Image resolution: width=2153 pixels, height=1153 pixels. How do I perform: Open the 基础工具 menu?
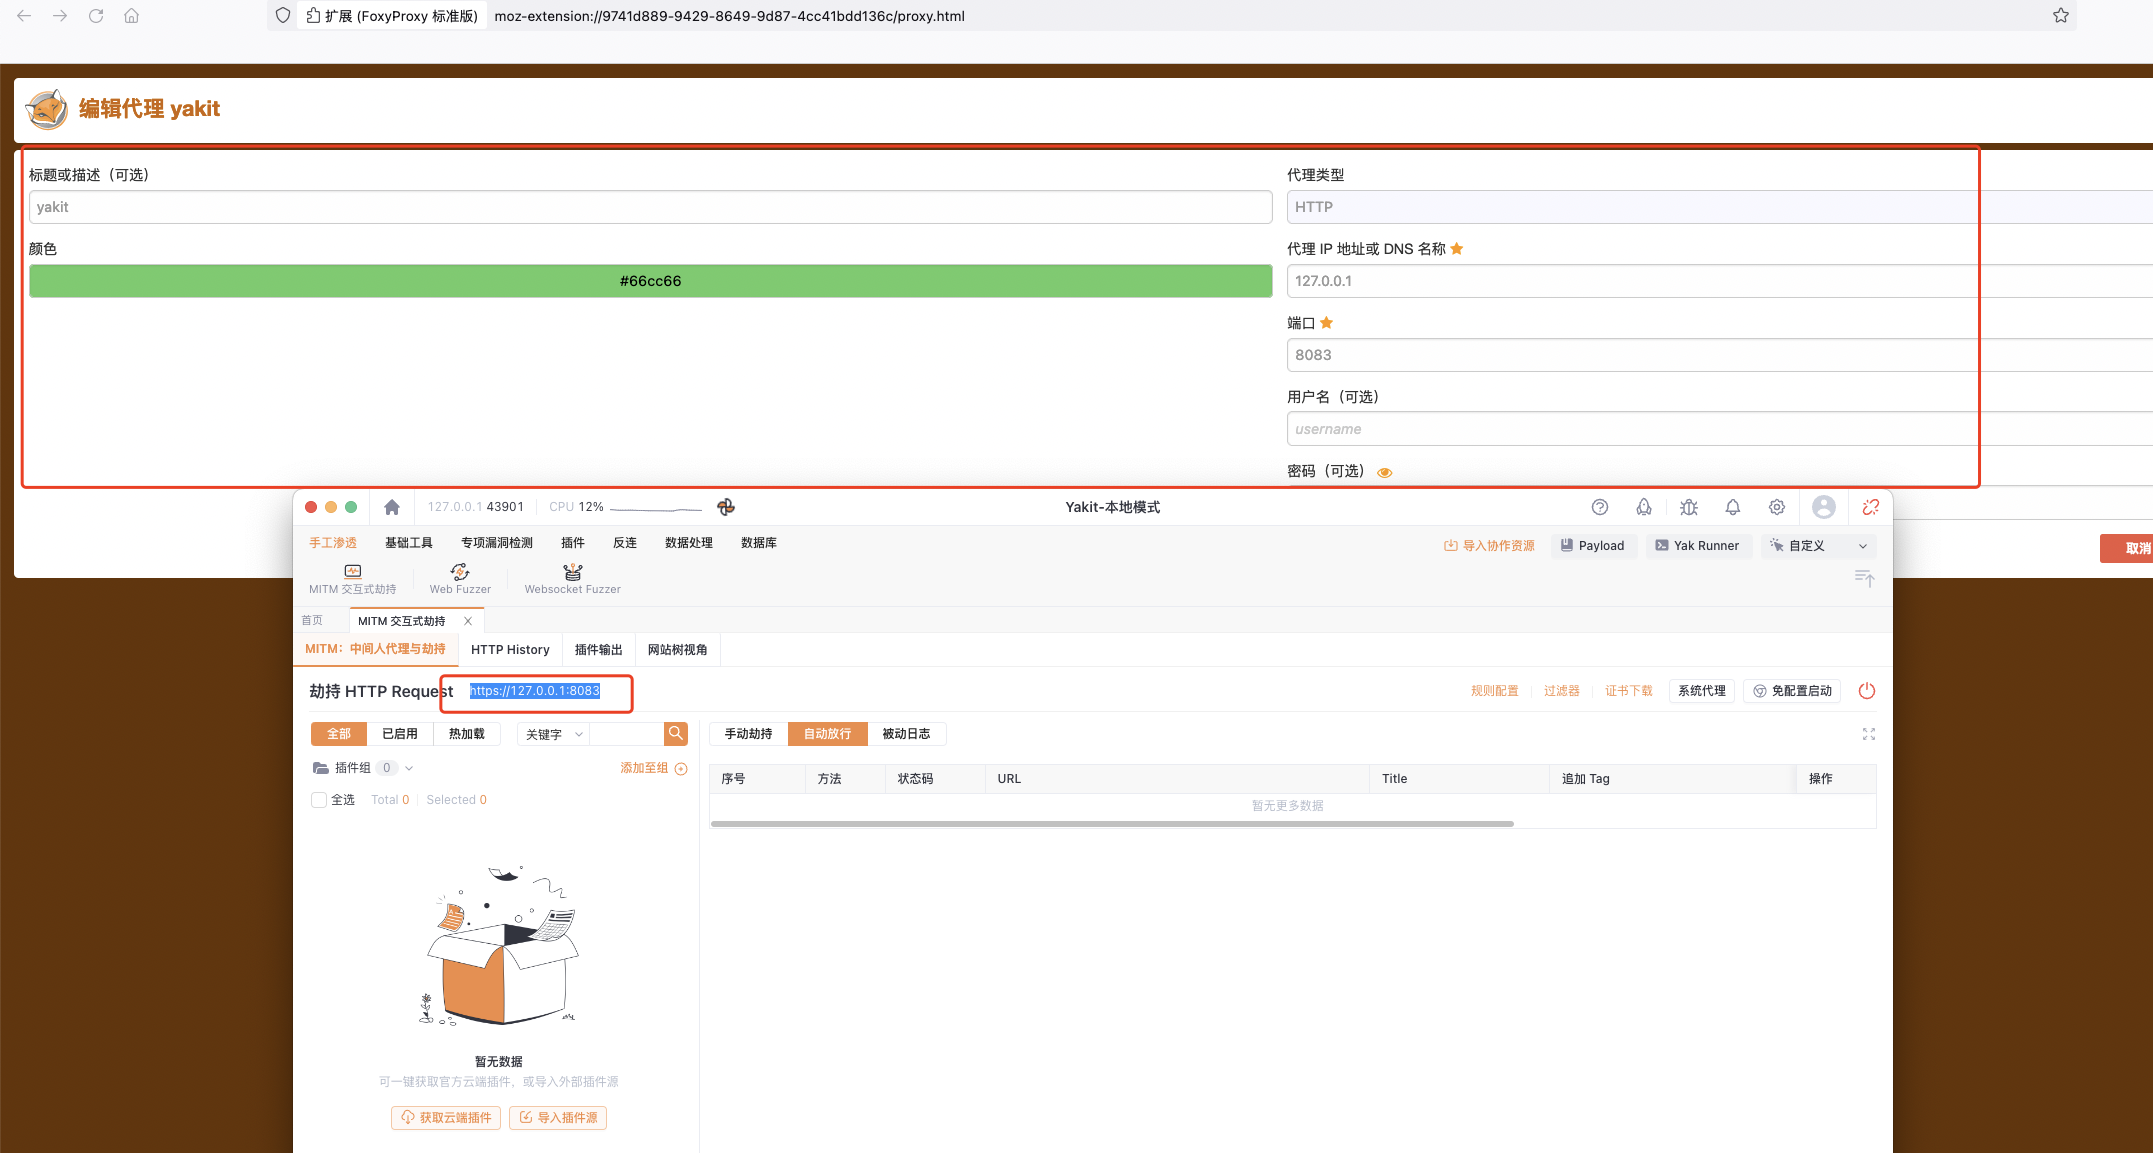[408, 543]
